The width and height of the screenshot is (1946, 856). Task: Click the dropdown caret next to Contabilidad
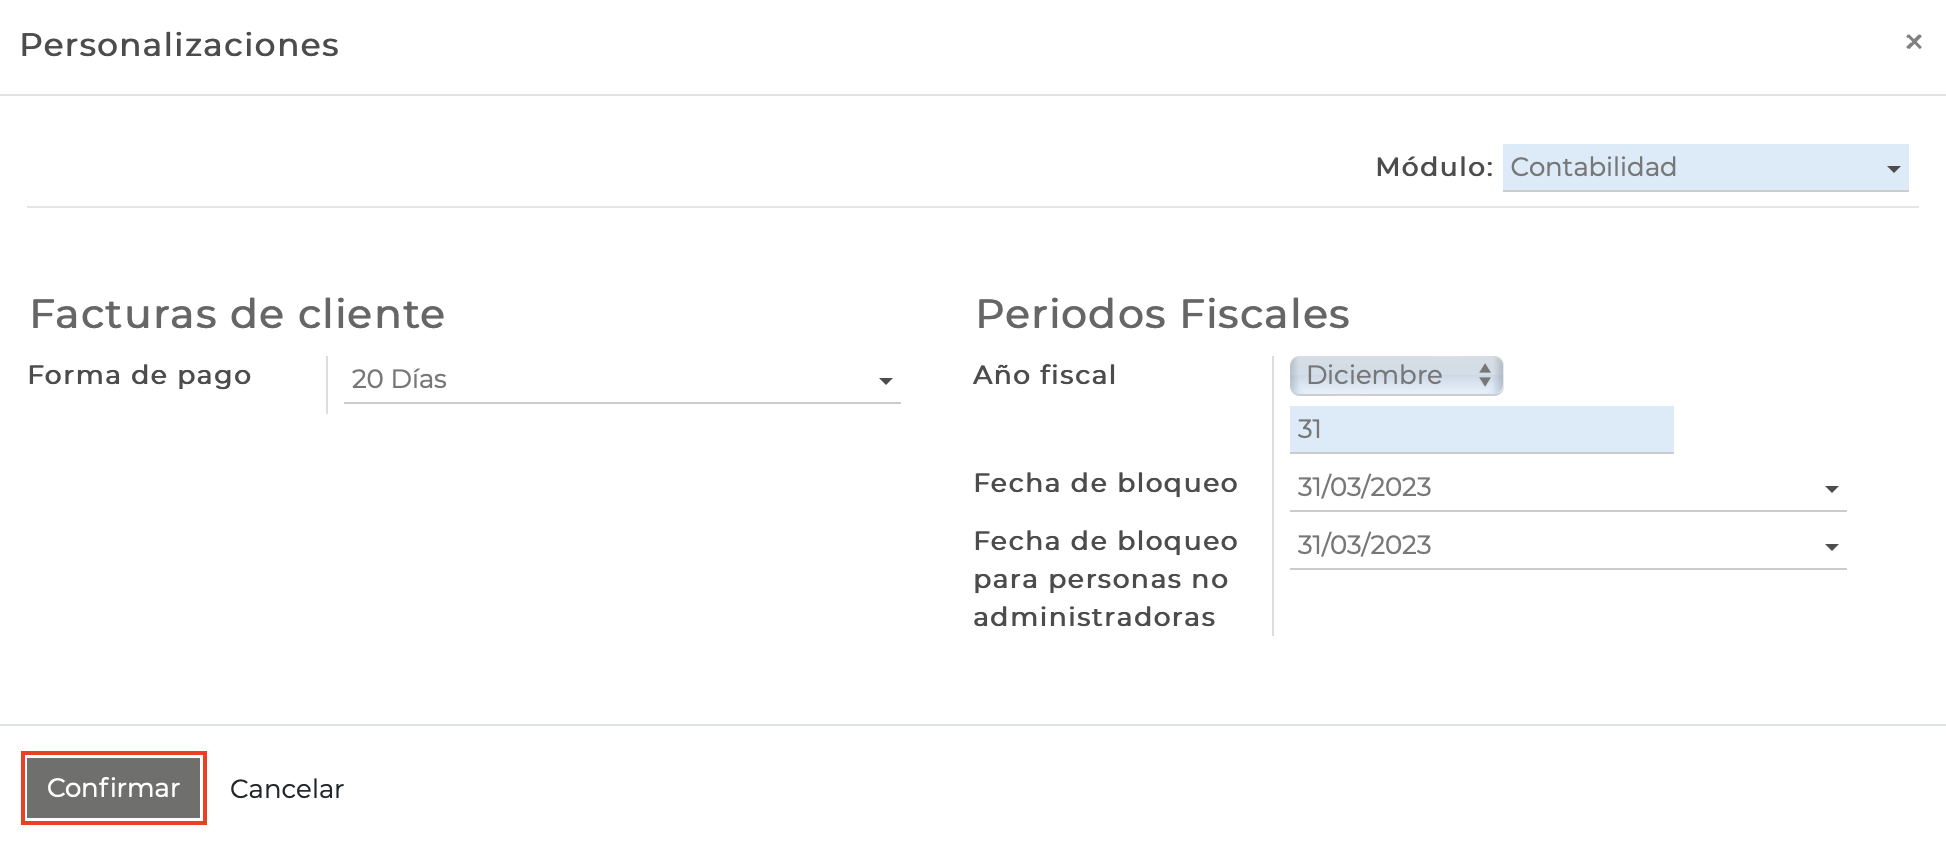pos(1894,168)
